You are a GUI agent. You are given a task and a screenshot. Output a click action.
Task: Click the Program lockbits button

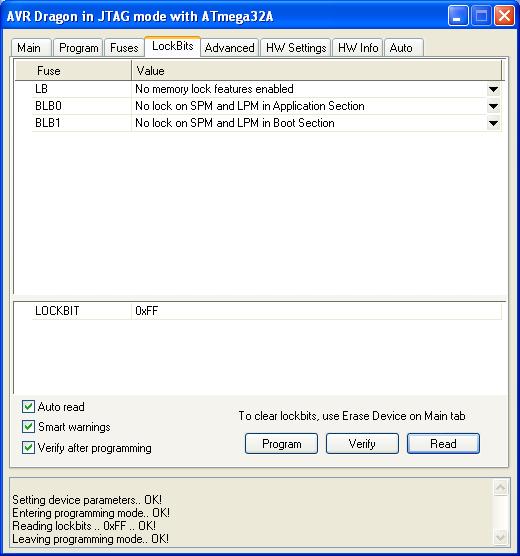[x=281, y=443]
